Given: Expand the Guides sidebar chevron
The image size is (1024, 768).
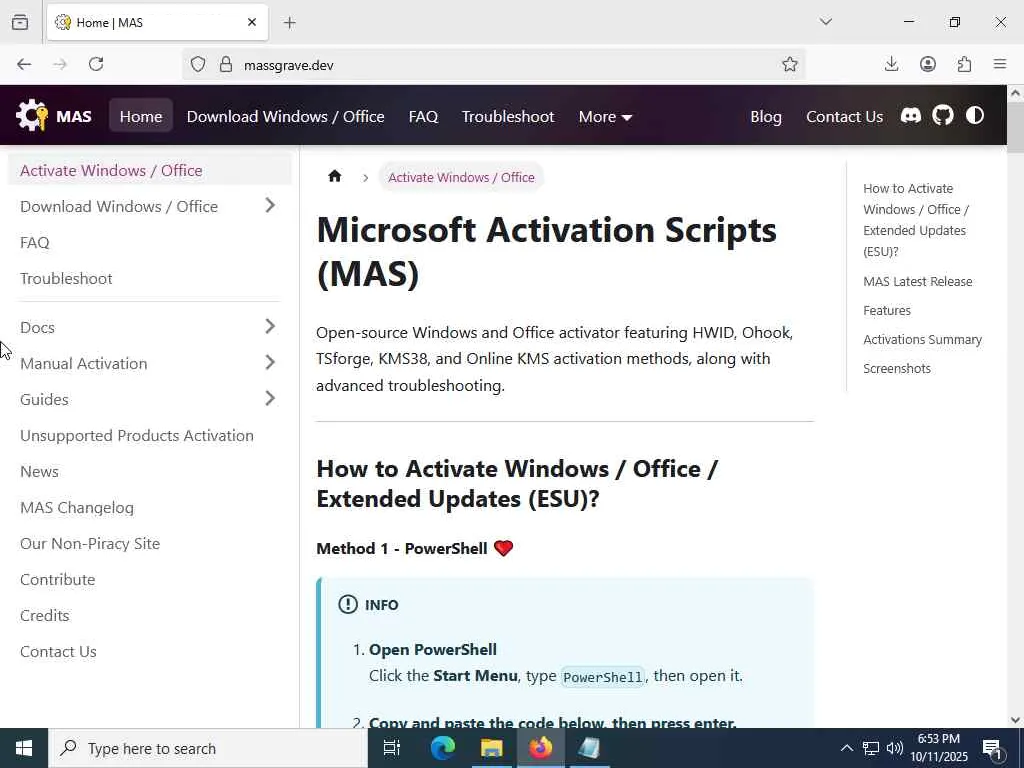Looking at the screenshot, I should [270, 398].
